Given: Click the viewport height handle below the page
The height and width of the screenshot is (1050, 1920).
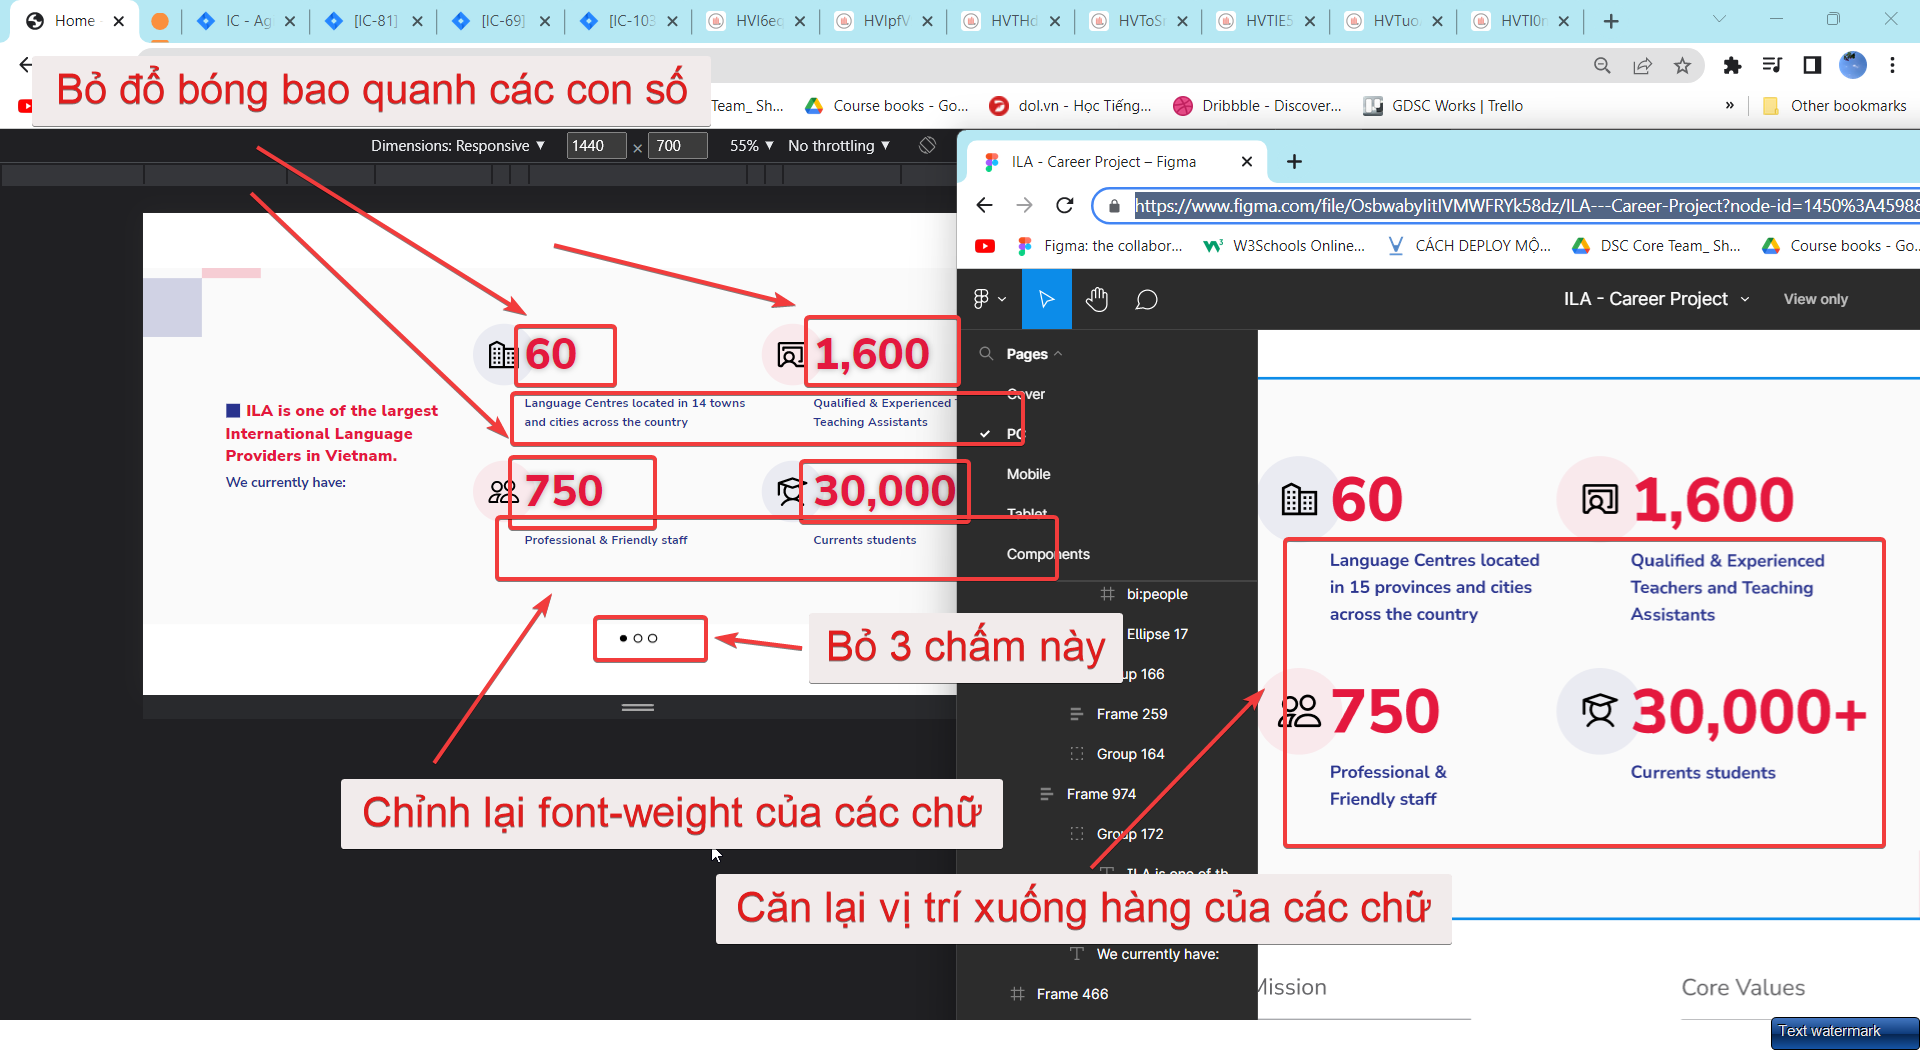Looking at the screenshot, I should [x=637, y=707].
